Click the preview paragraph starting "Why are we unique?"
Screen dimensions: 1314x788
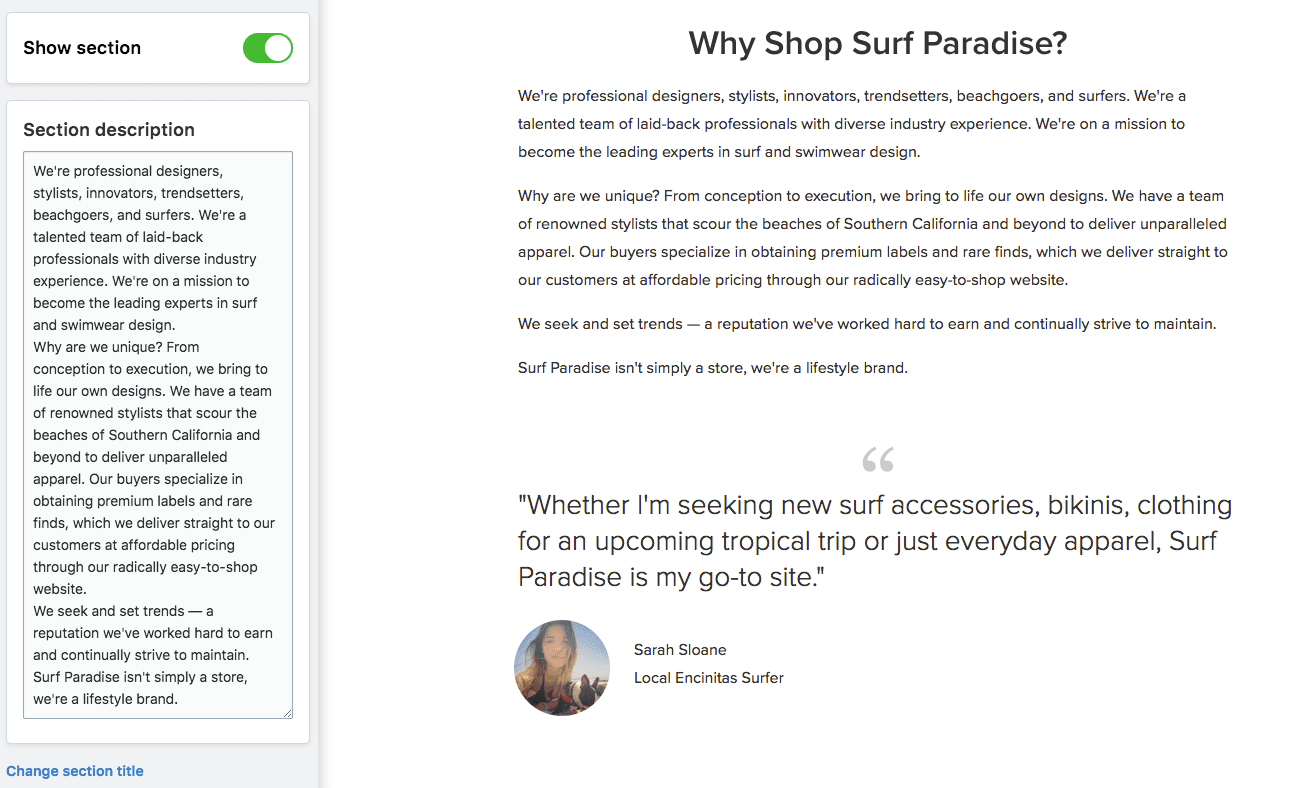872,238
